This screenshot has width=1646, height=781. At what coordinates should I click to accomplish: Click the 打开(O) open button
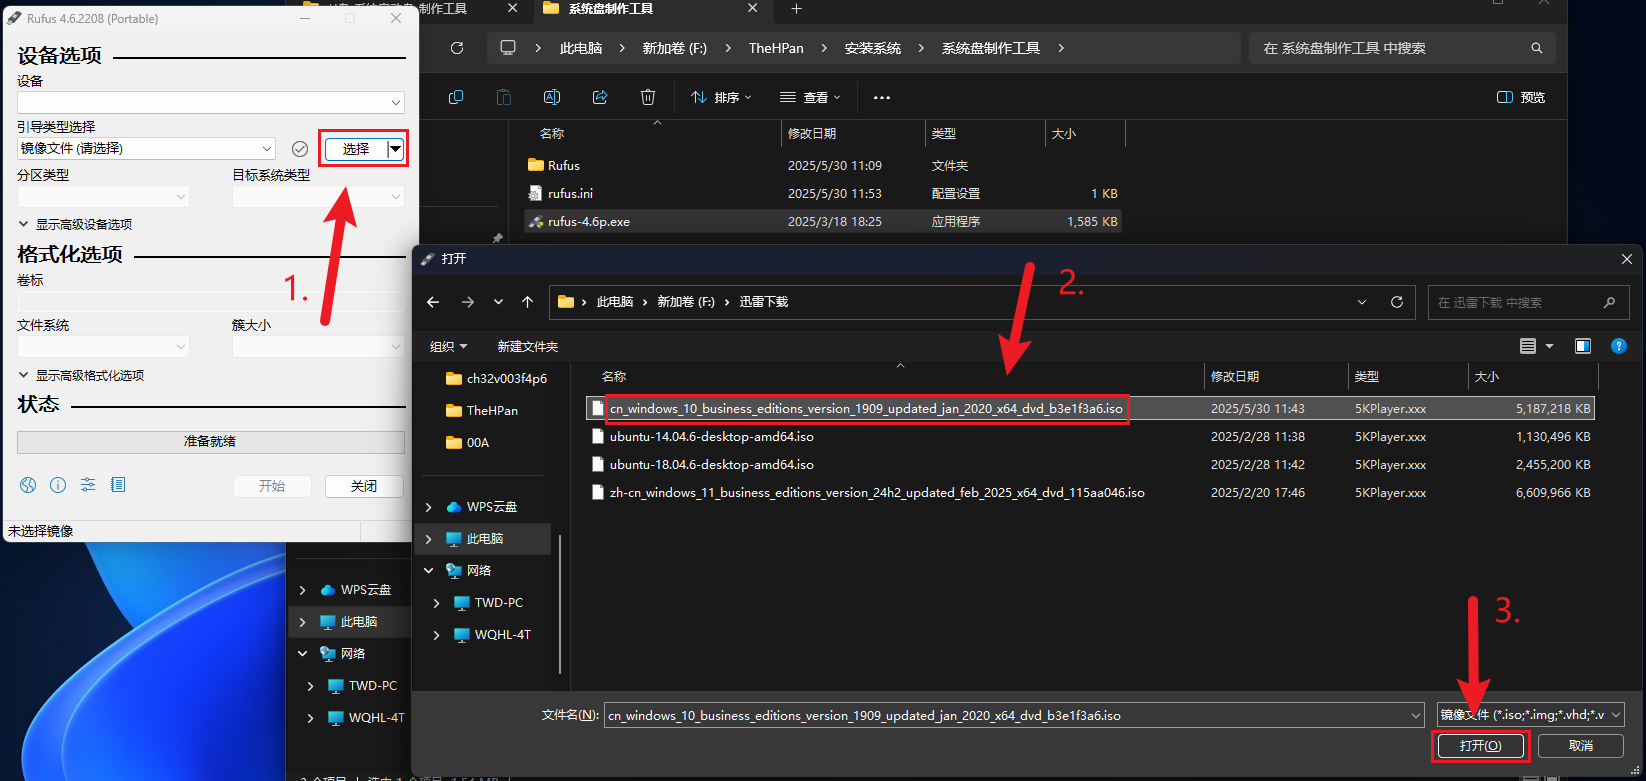1480,746
